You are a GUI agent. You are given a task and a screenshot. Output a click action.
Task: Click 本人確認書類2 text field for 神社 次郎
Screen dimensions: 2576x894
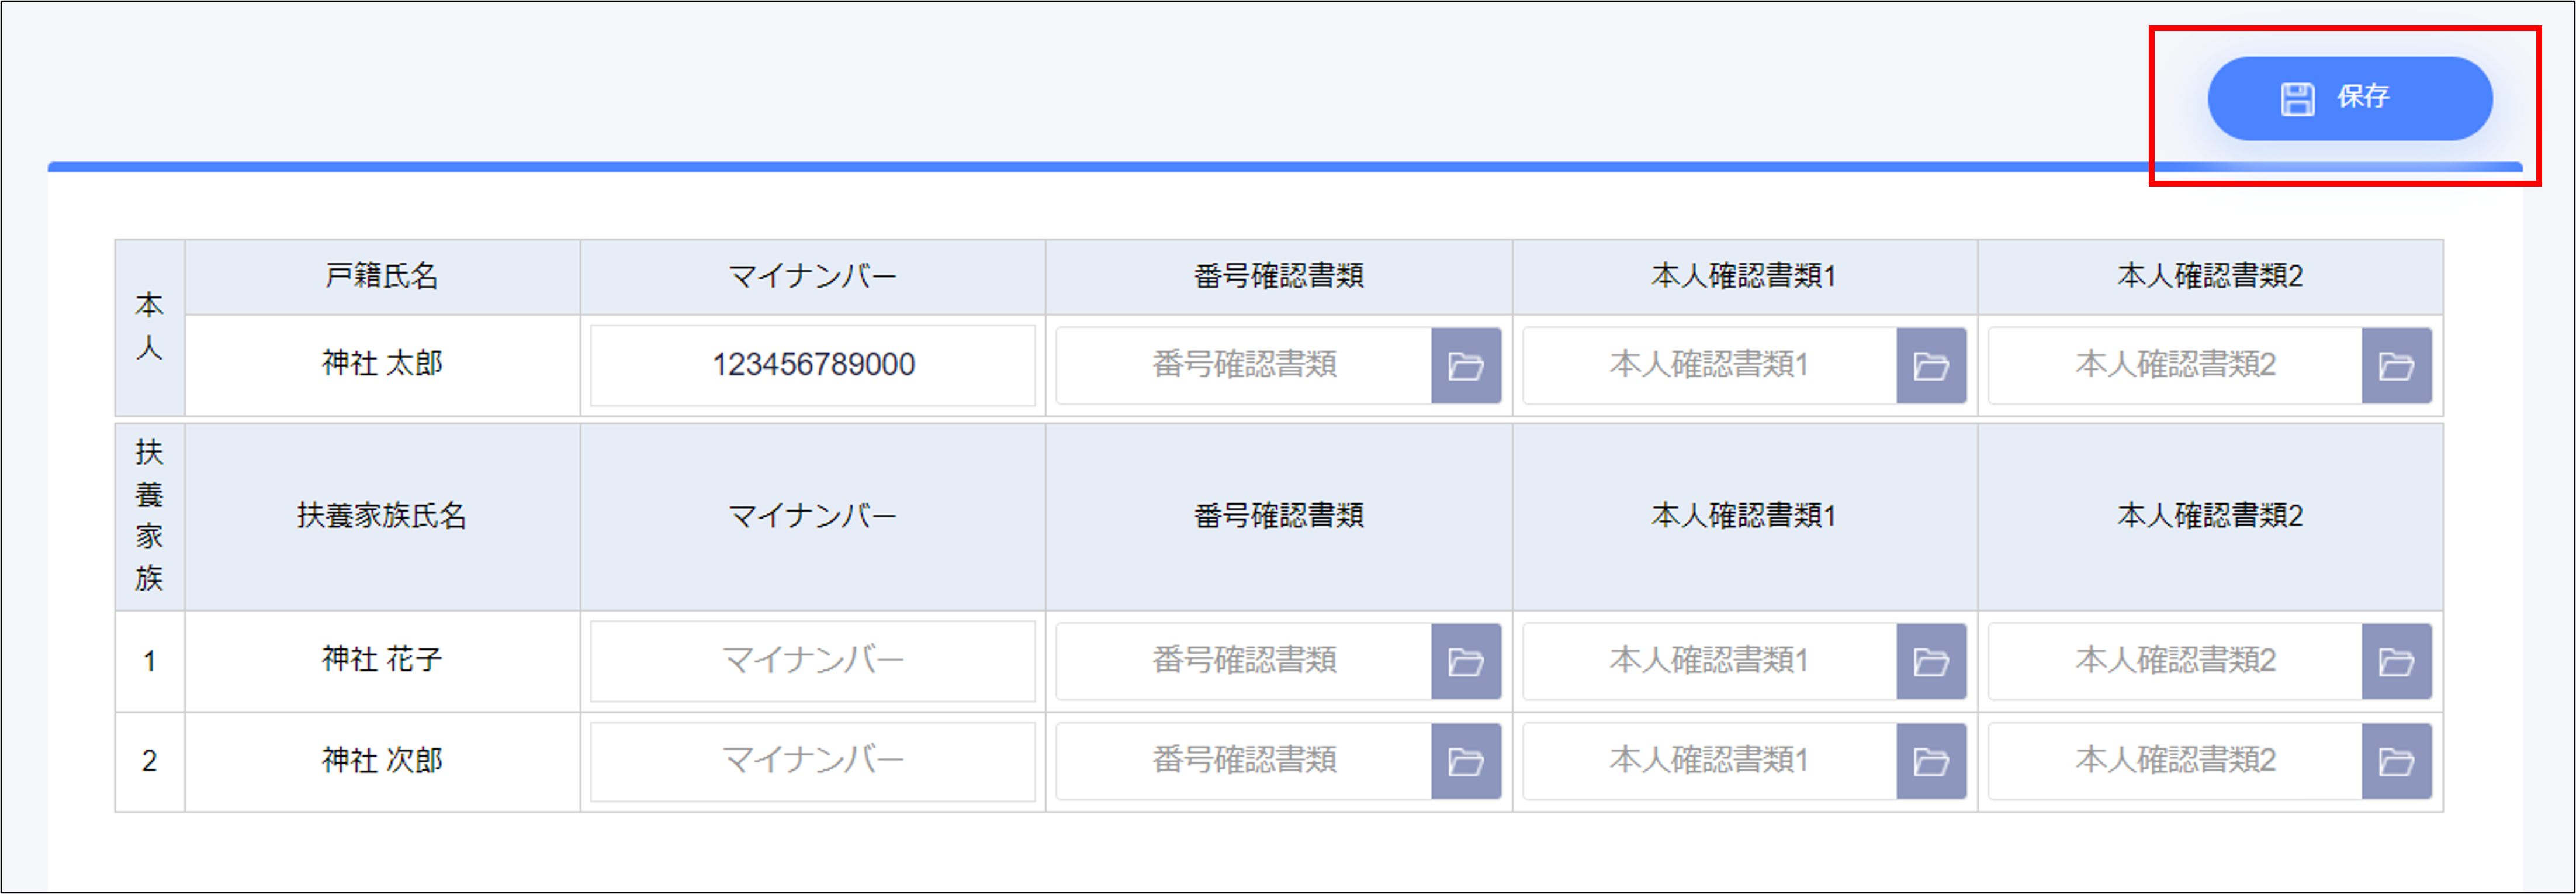pyautogui.click(x=2174, y=761)
